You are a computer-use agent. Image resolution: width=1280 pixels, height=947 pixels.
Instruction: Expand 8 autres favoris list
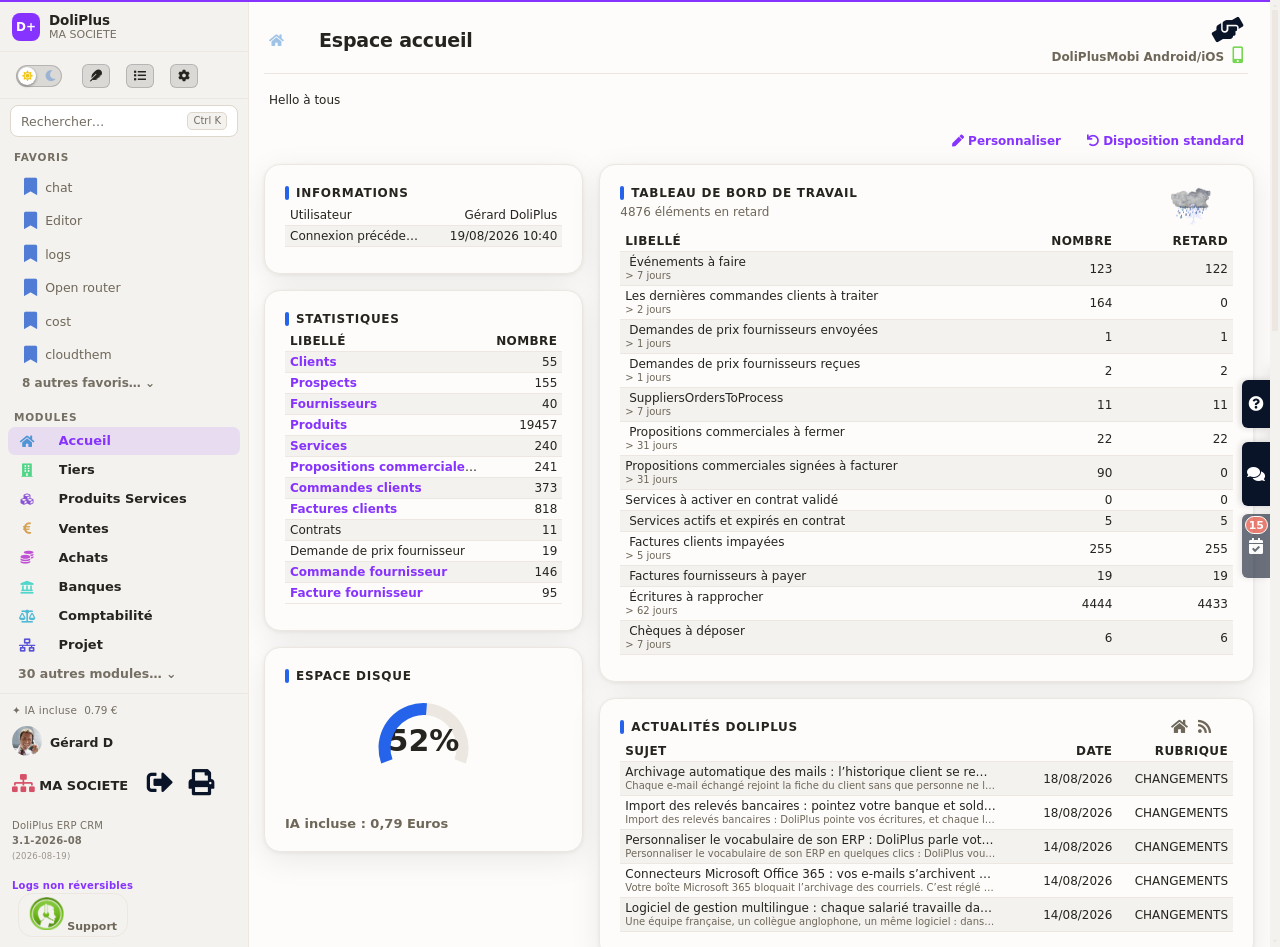[88, 383]
